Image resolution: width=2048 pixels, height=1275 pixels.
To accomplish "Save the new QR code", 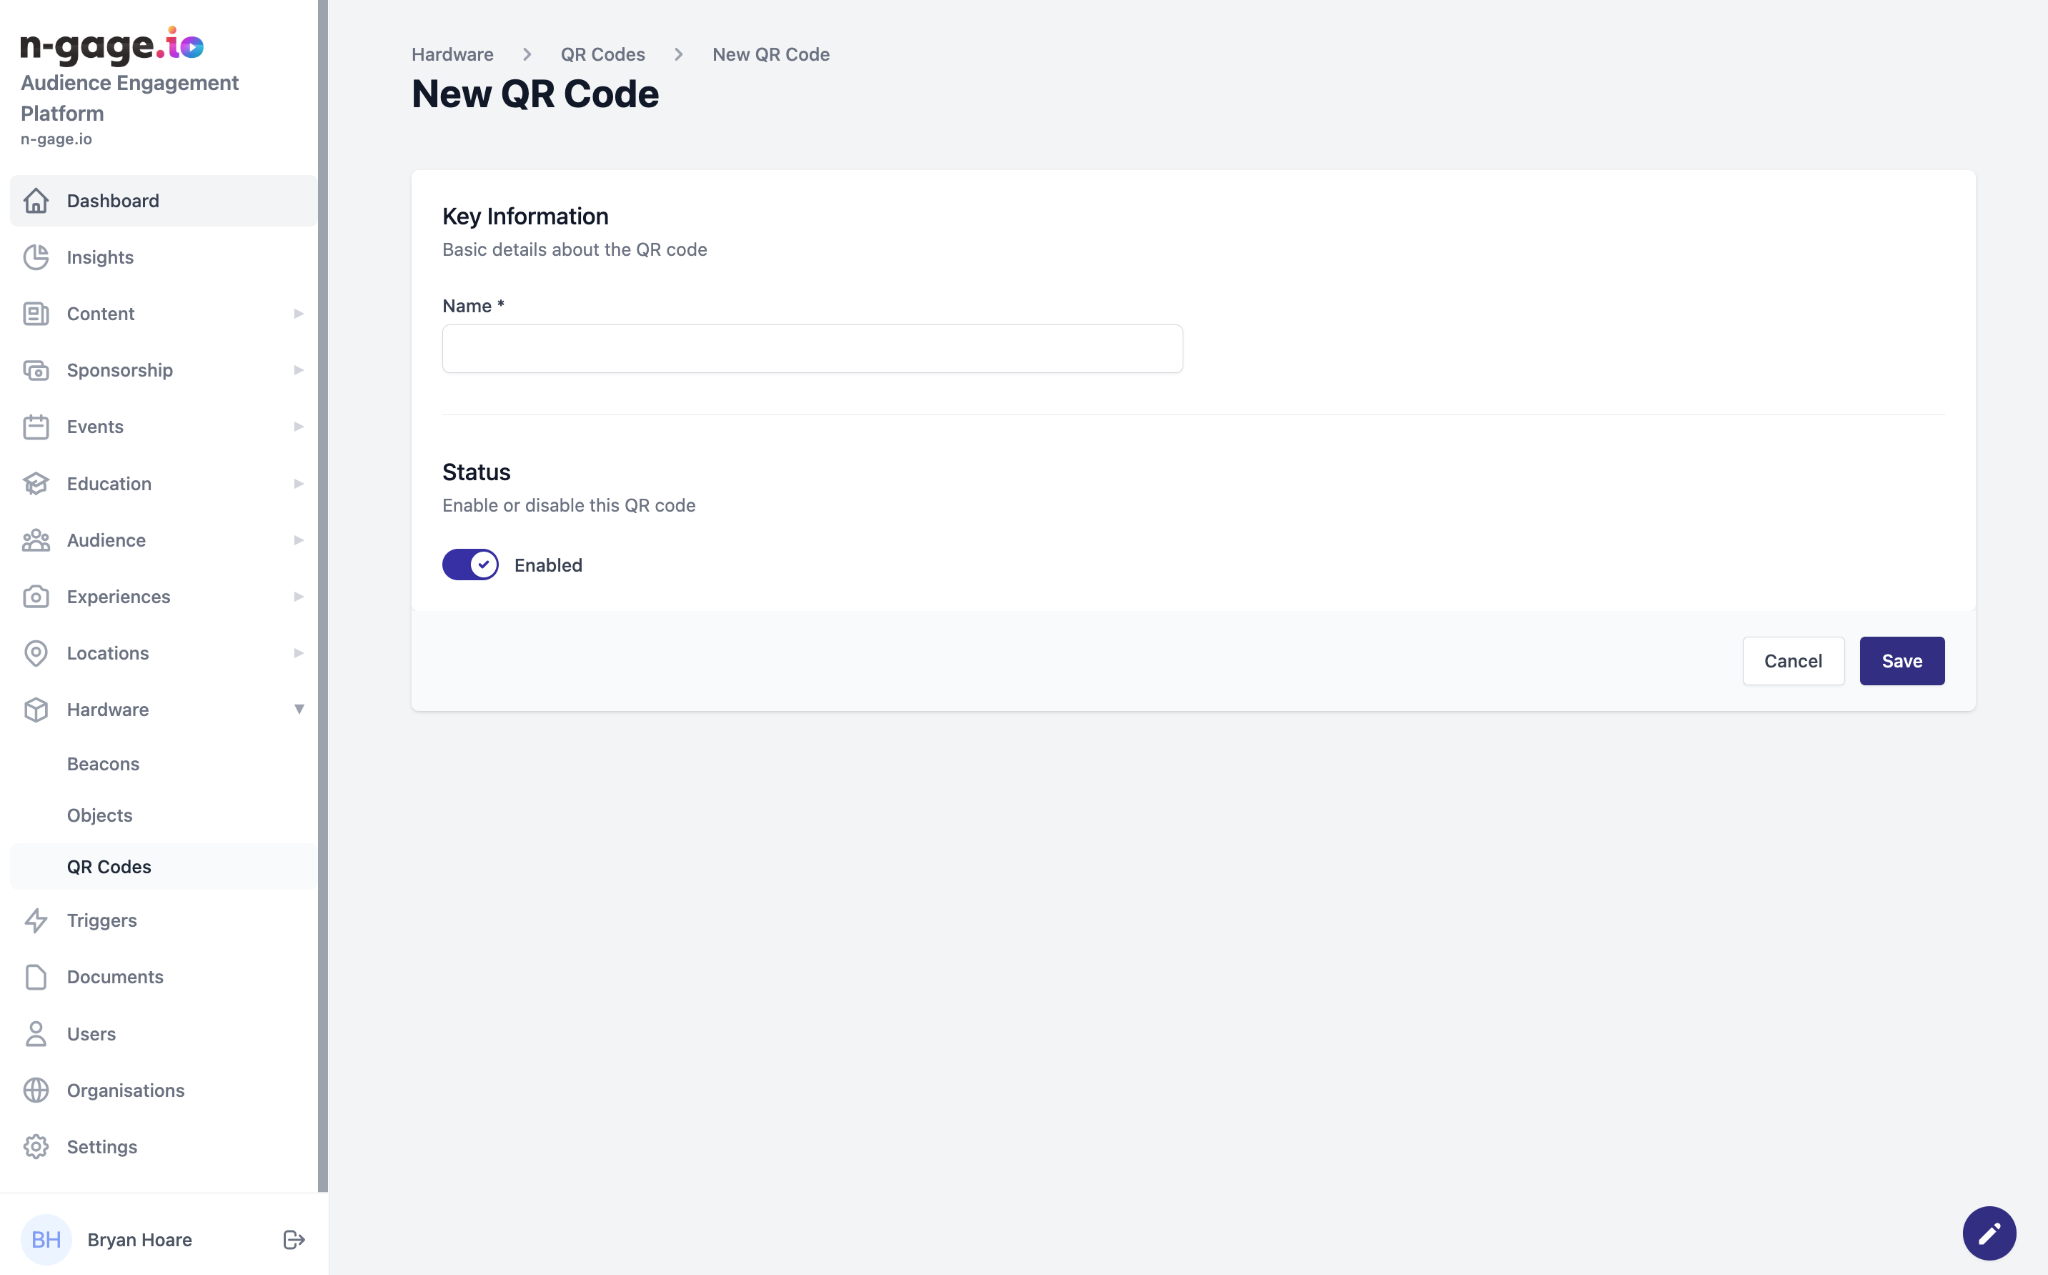I will pos(1901,661).
